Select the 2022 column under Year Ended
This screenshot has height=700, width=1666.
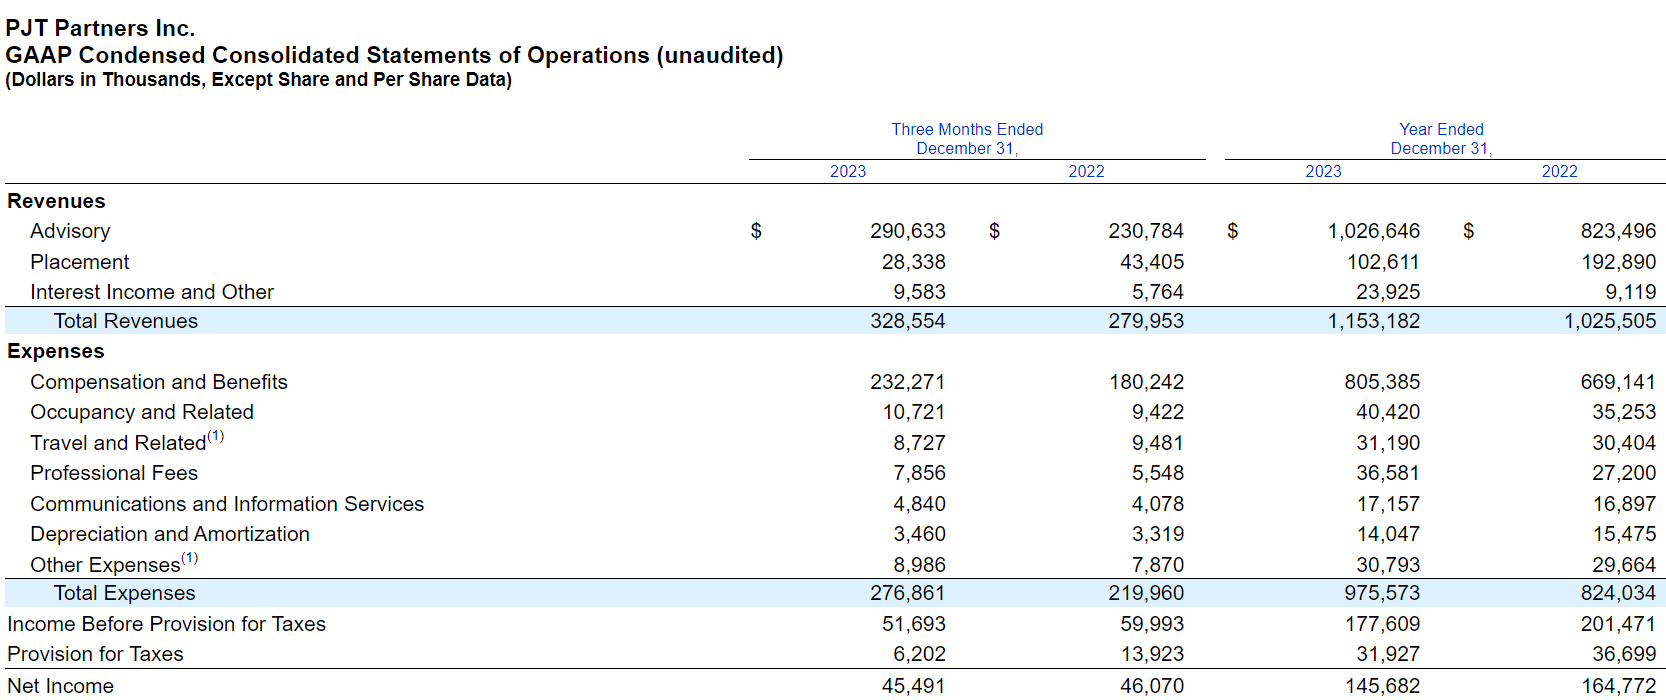[x=1559, y=172]
